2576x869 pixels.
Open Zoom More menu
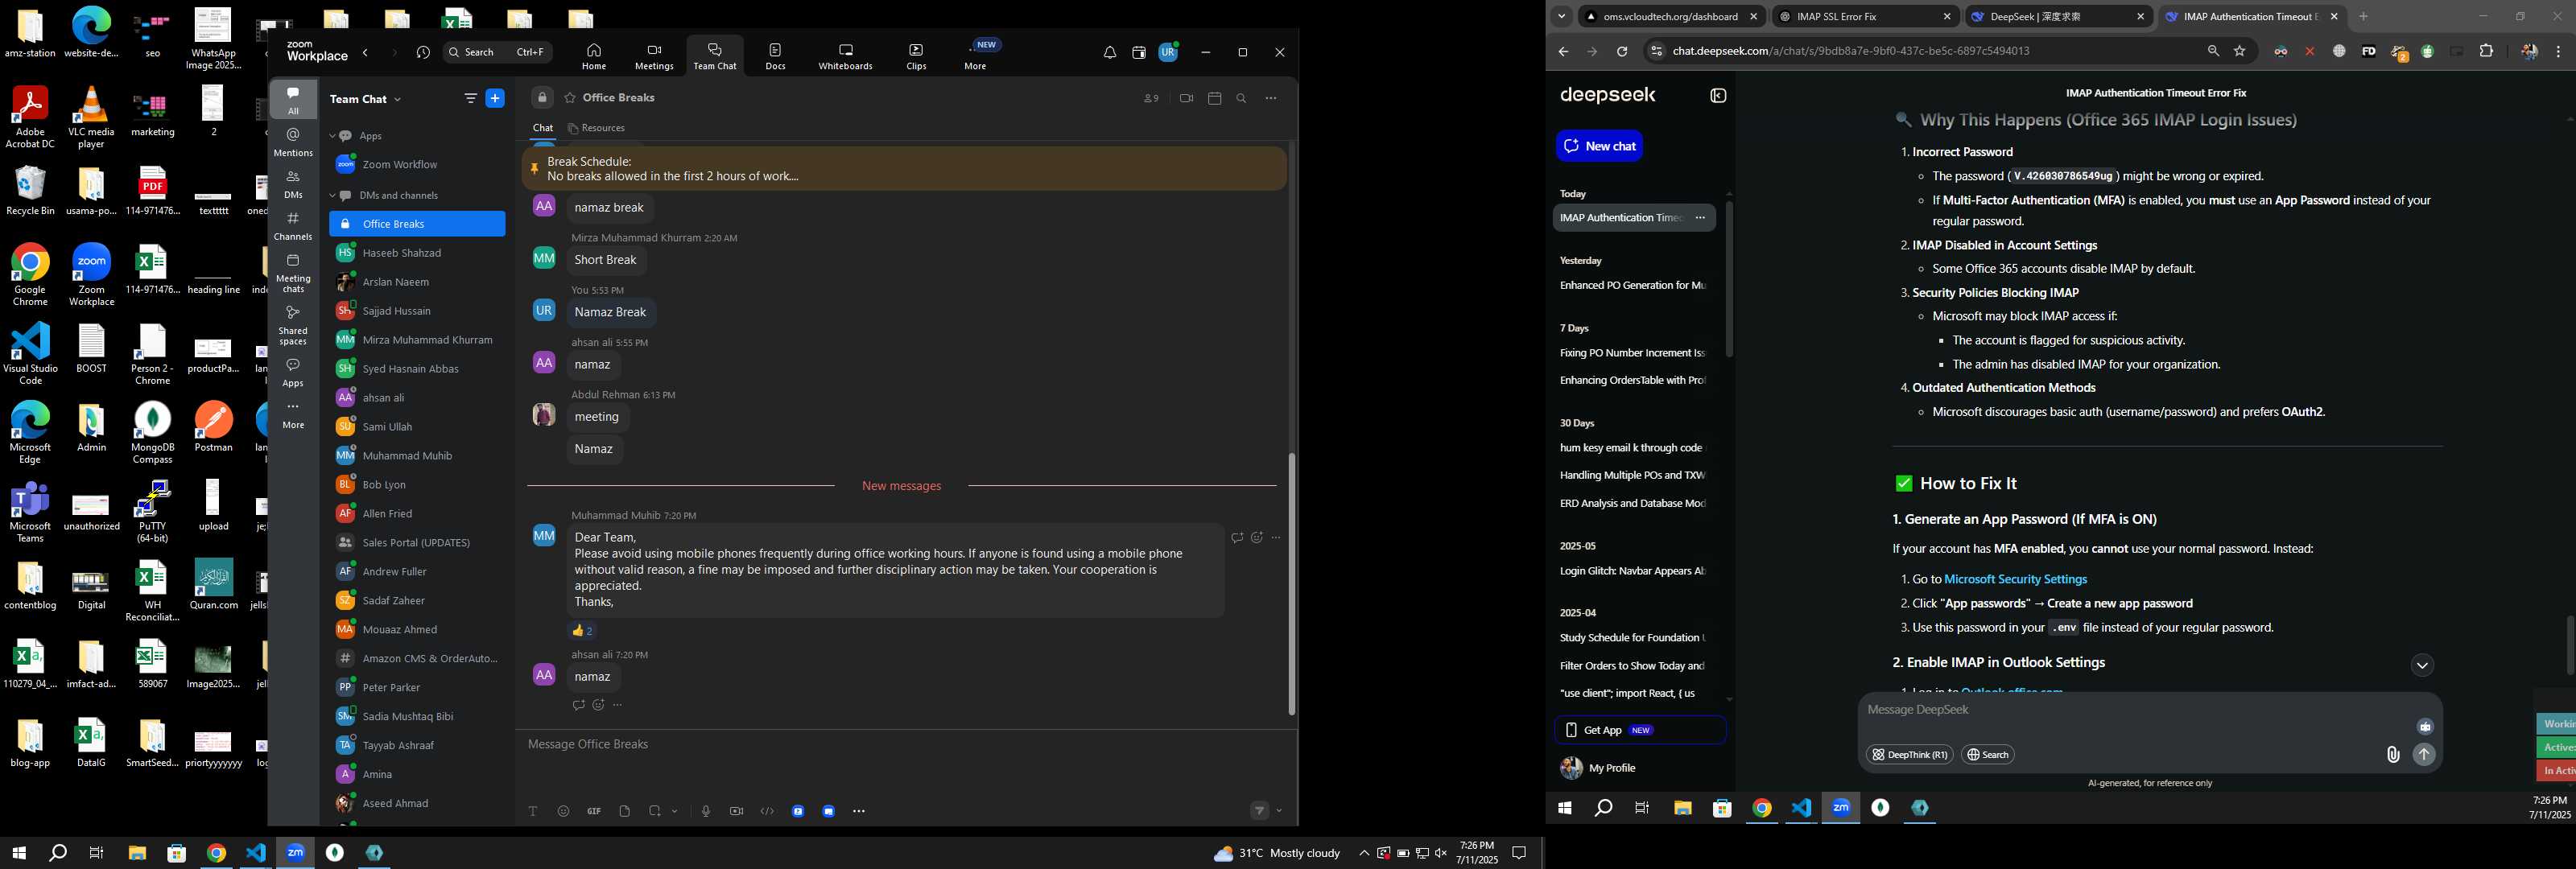(x=975, y=56)
